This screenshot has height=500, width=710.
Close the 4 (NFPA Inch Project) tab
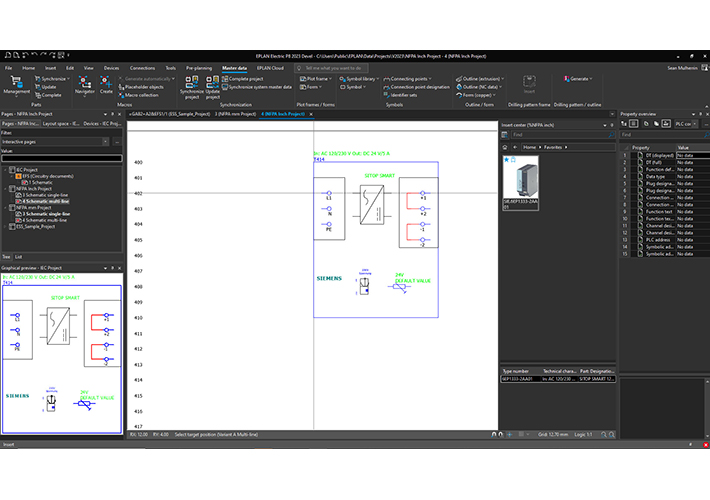coord(311,114)
